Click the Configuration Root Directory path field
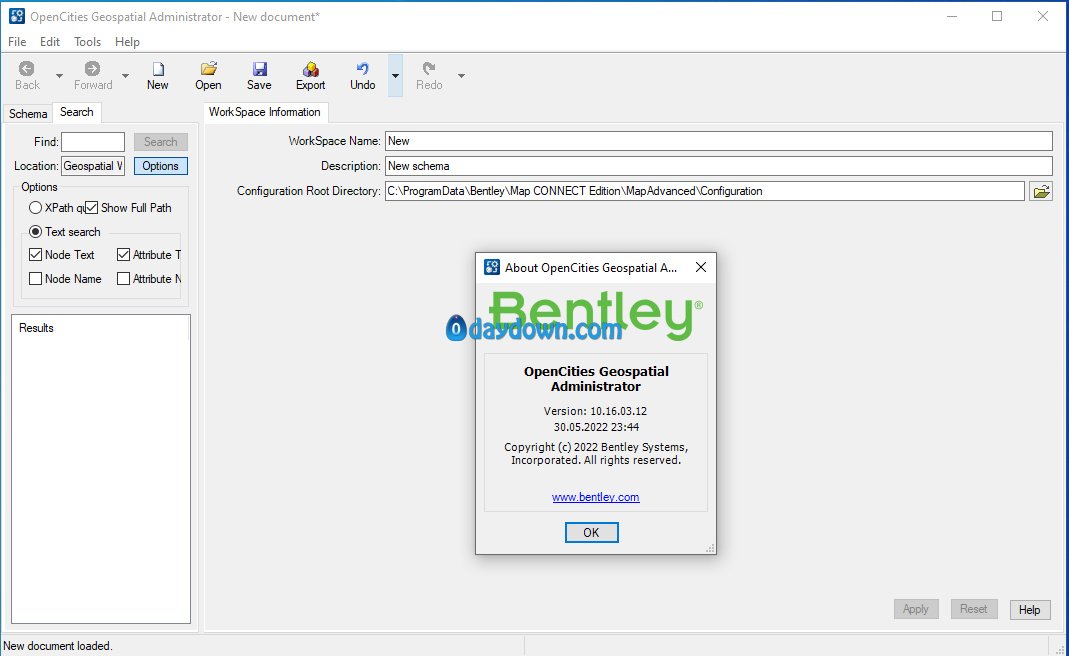The height and width of the screenshot is (656, 1069). pos(704,191)
